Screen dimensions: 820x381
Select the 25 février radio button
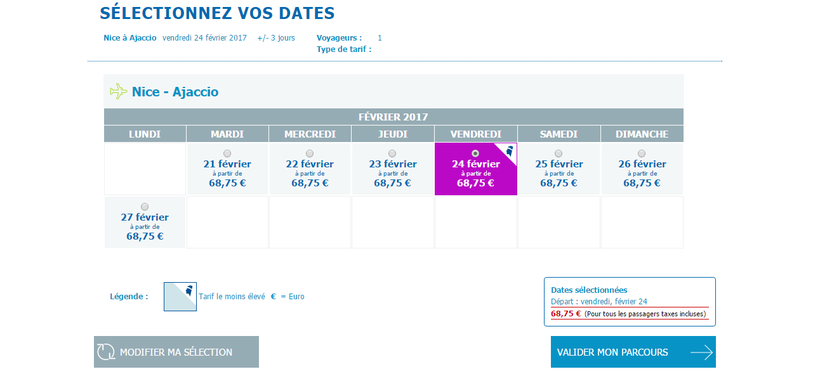tap(559, 154)
